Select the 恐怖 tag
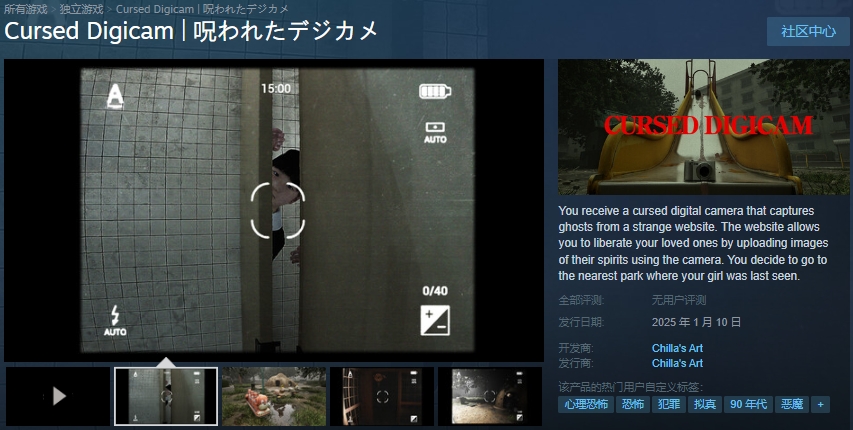The height and width of the screenshot is (430, 853). point(633,404)
